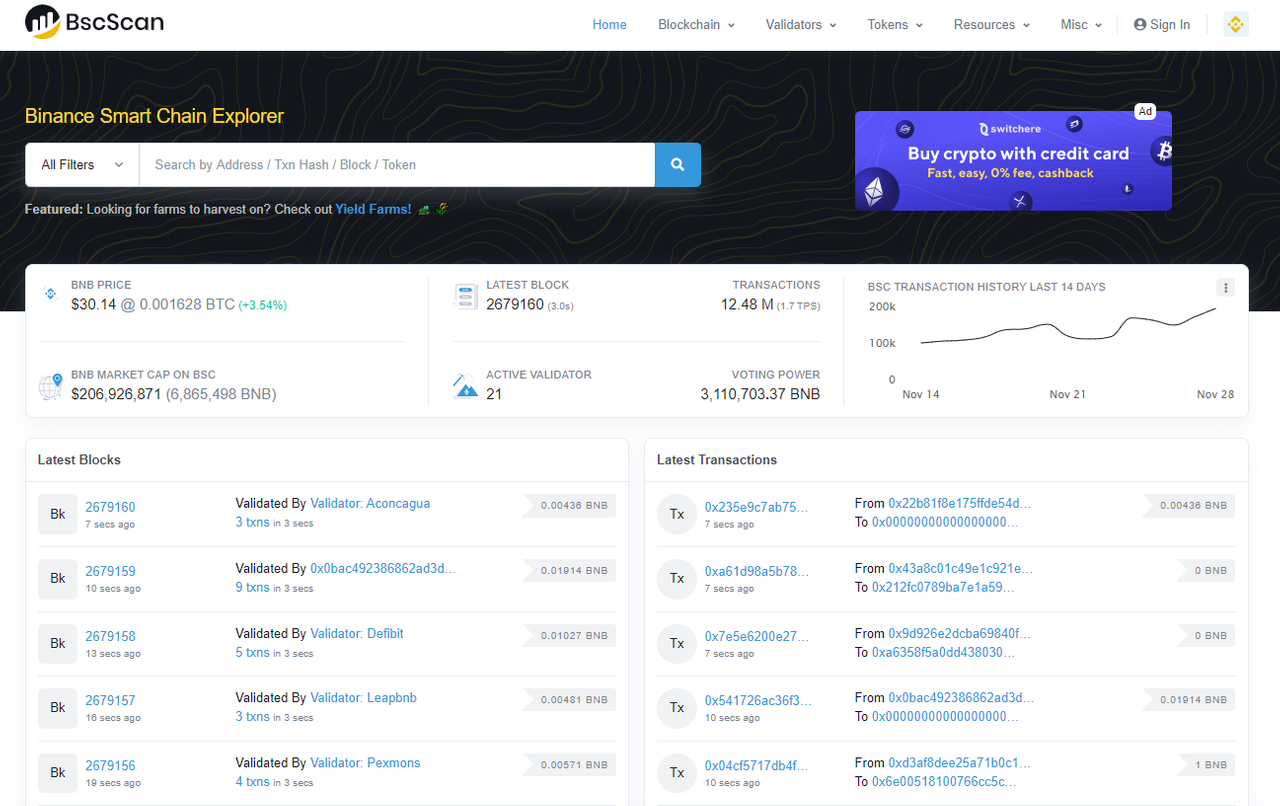The image size is (1280, 806).
Task: Open validator address 0x0bac492386862ad3d in blocks
Action: 383,568
